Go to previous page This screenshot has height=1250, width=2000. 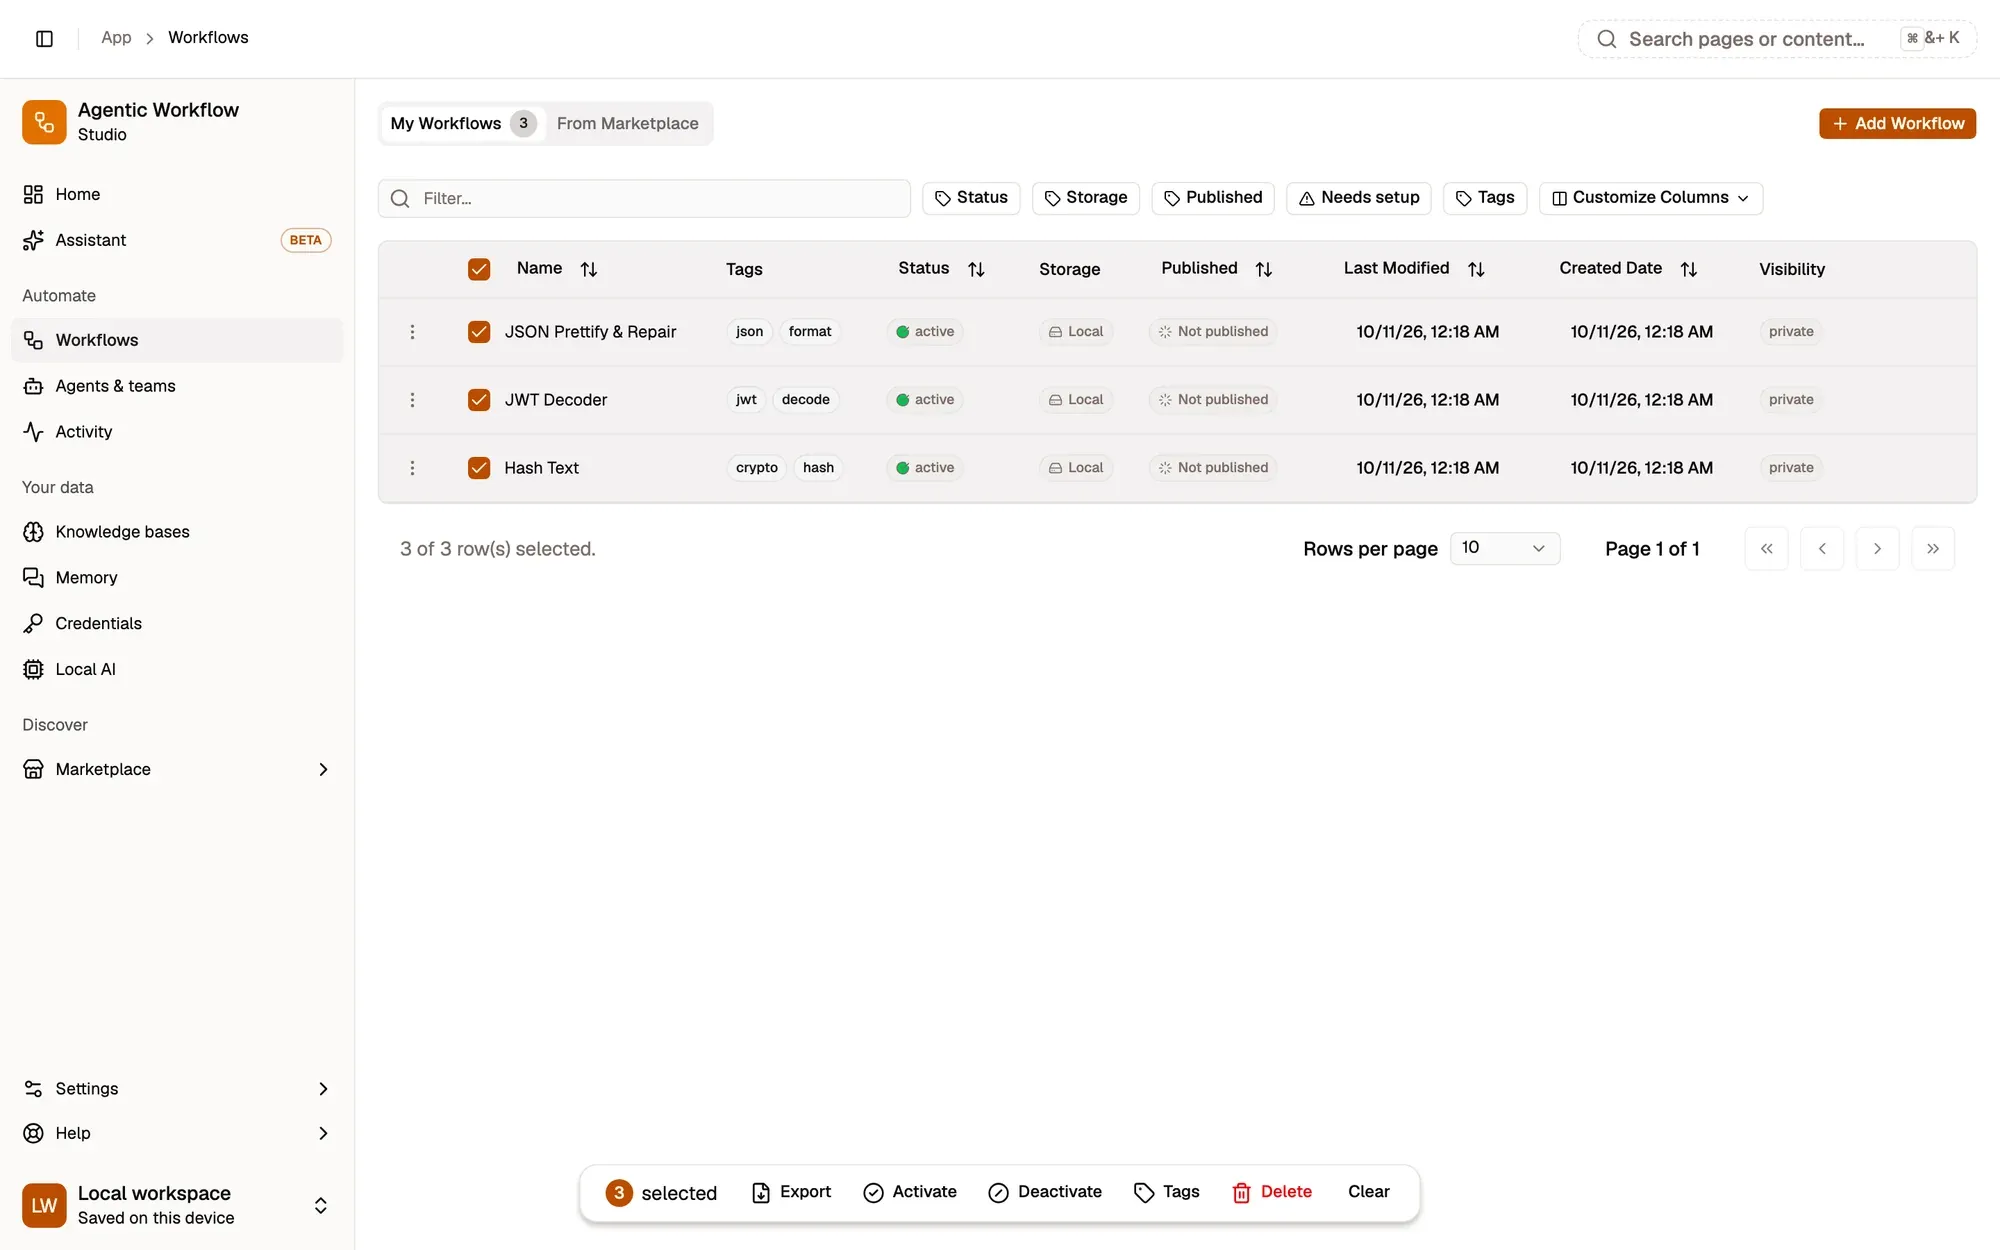click(1822, 549)
